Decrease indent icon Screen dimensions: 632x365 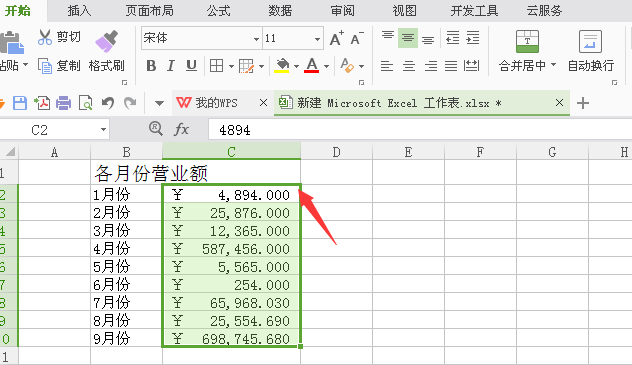453,37
